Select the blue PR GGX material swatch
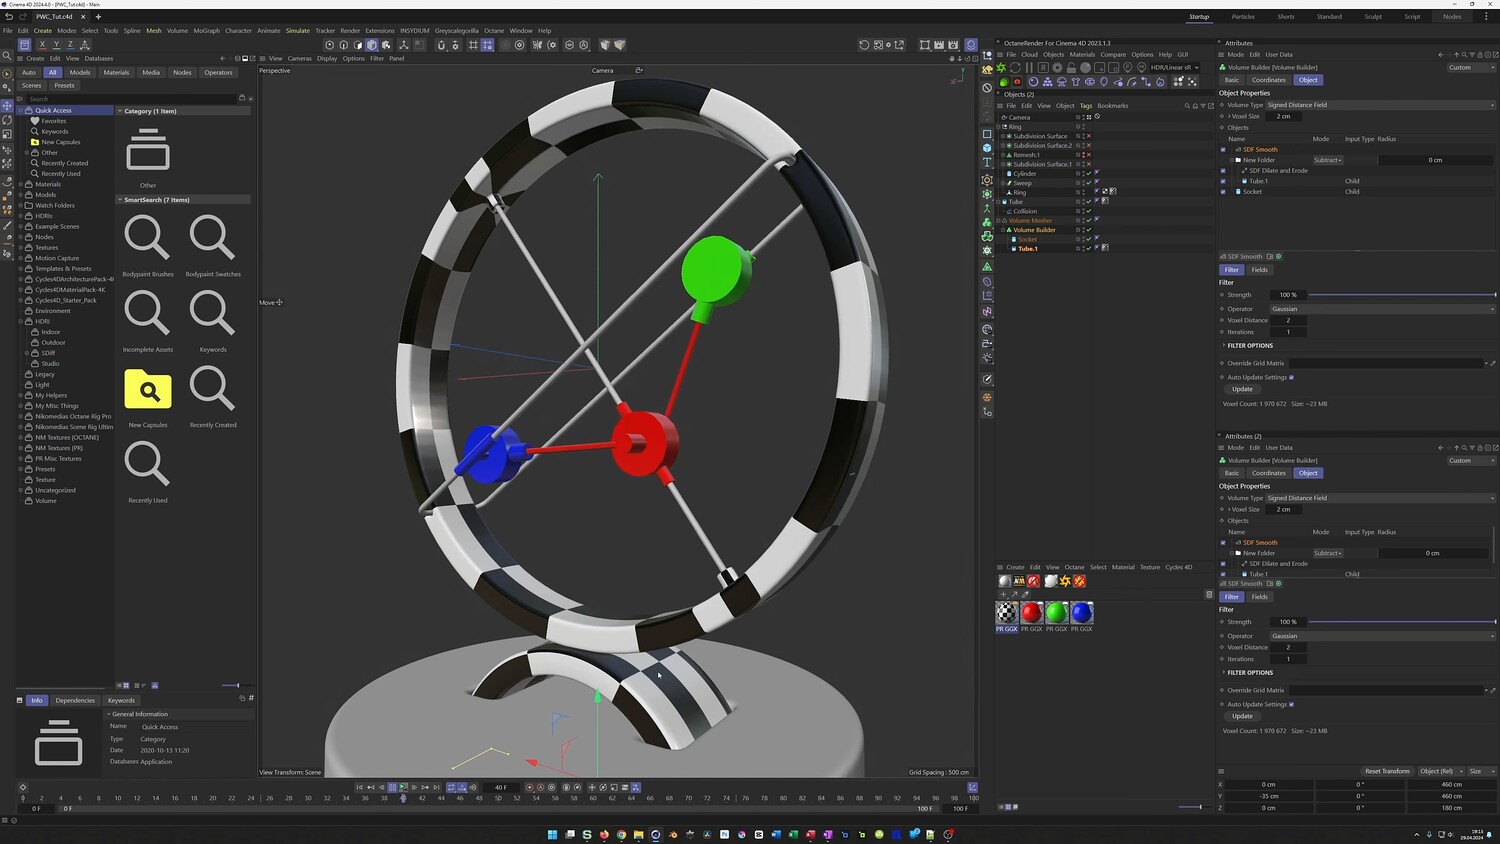 click(1082, 613)
